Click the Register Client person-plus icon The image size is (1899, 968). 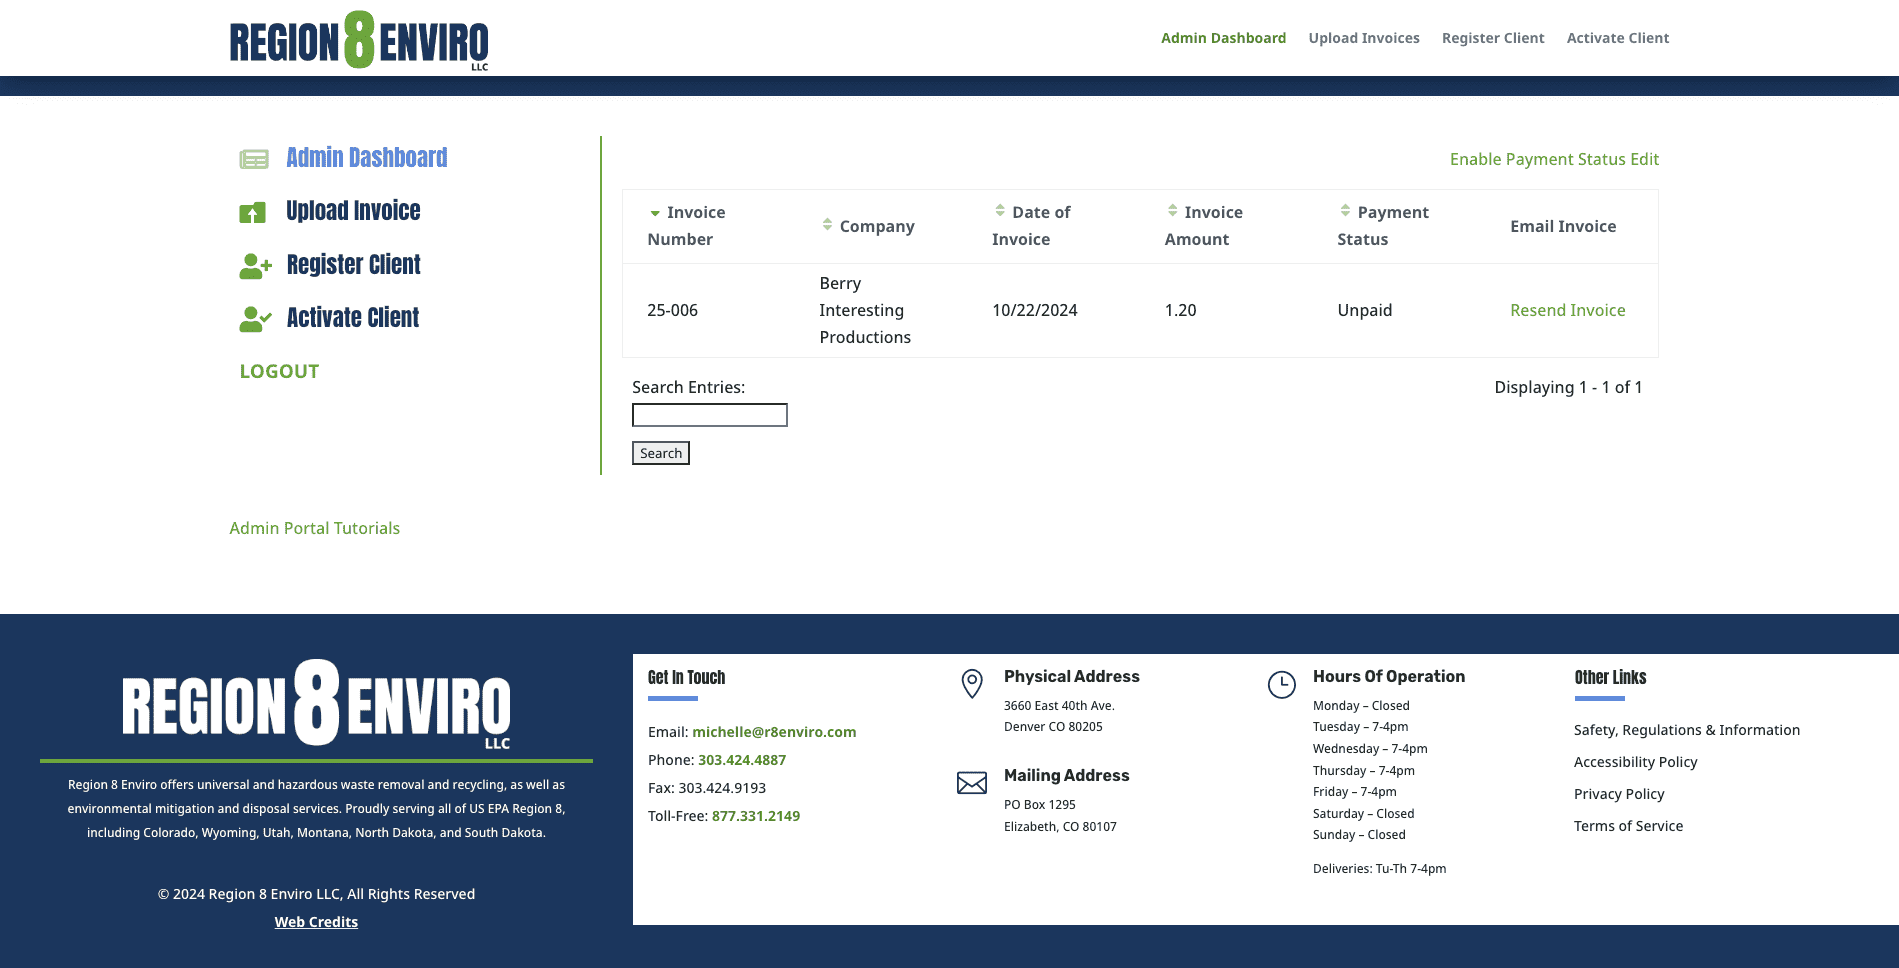point(255,266)
